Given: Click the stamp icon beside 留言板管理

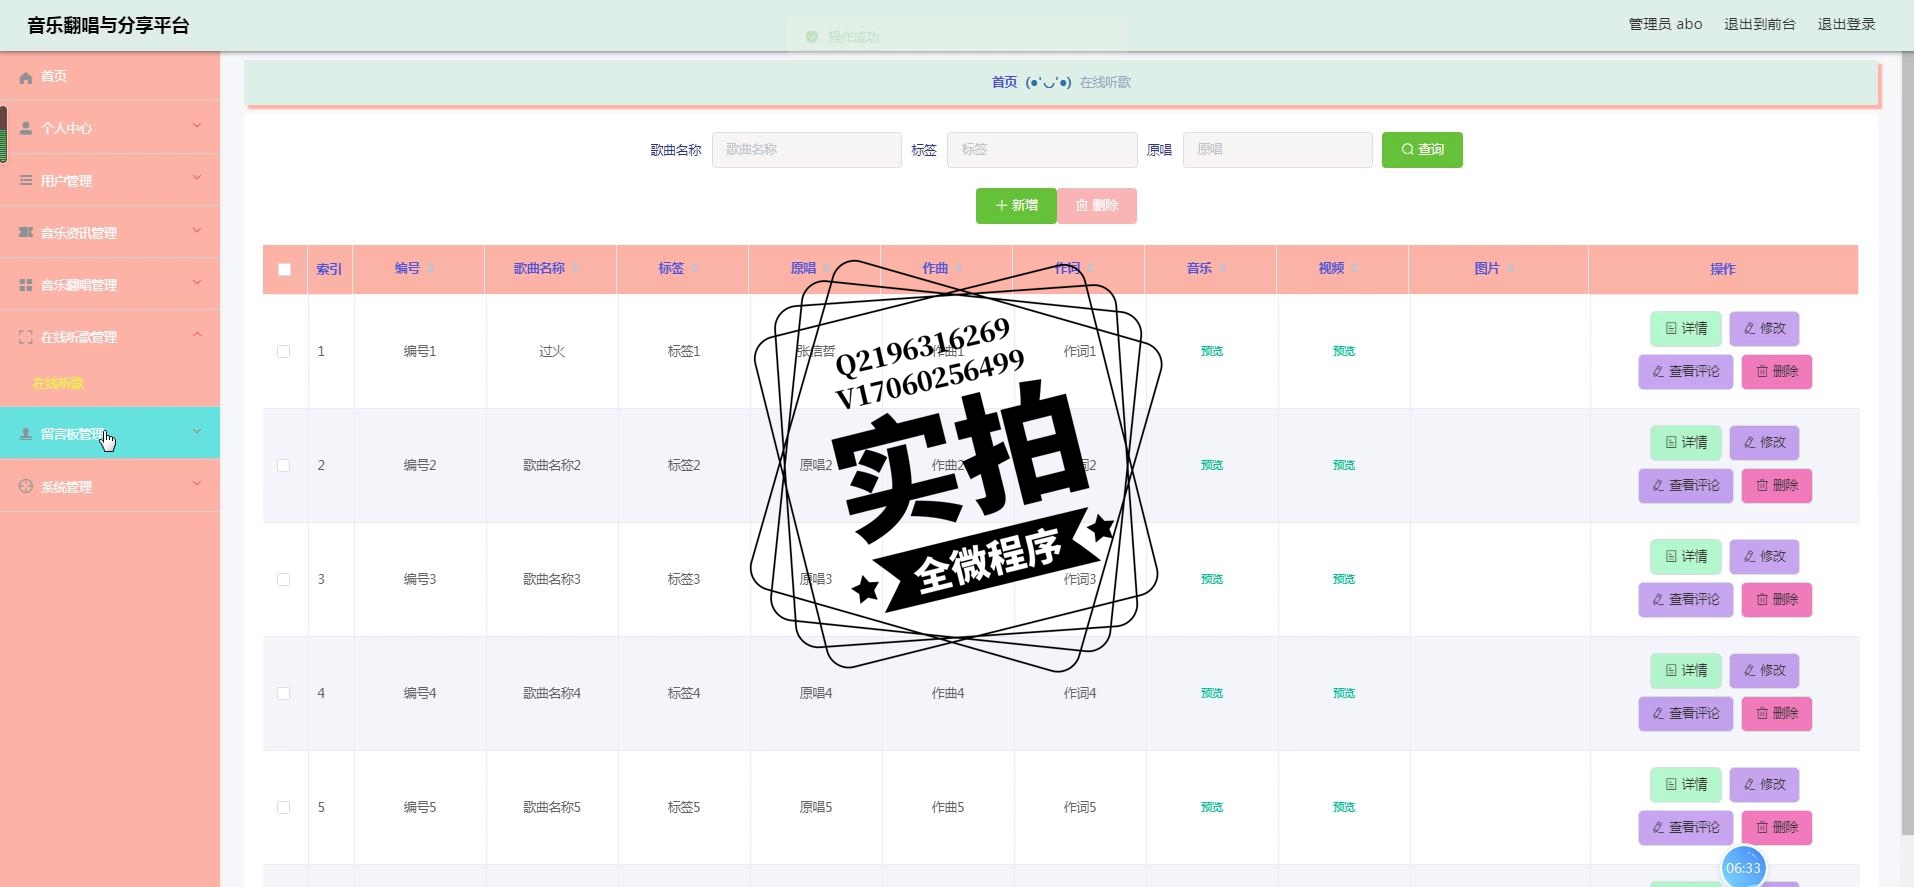Looking at the screenshot, I should [x=26, y=434].
